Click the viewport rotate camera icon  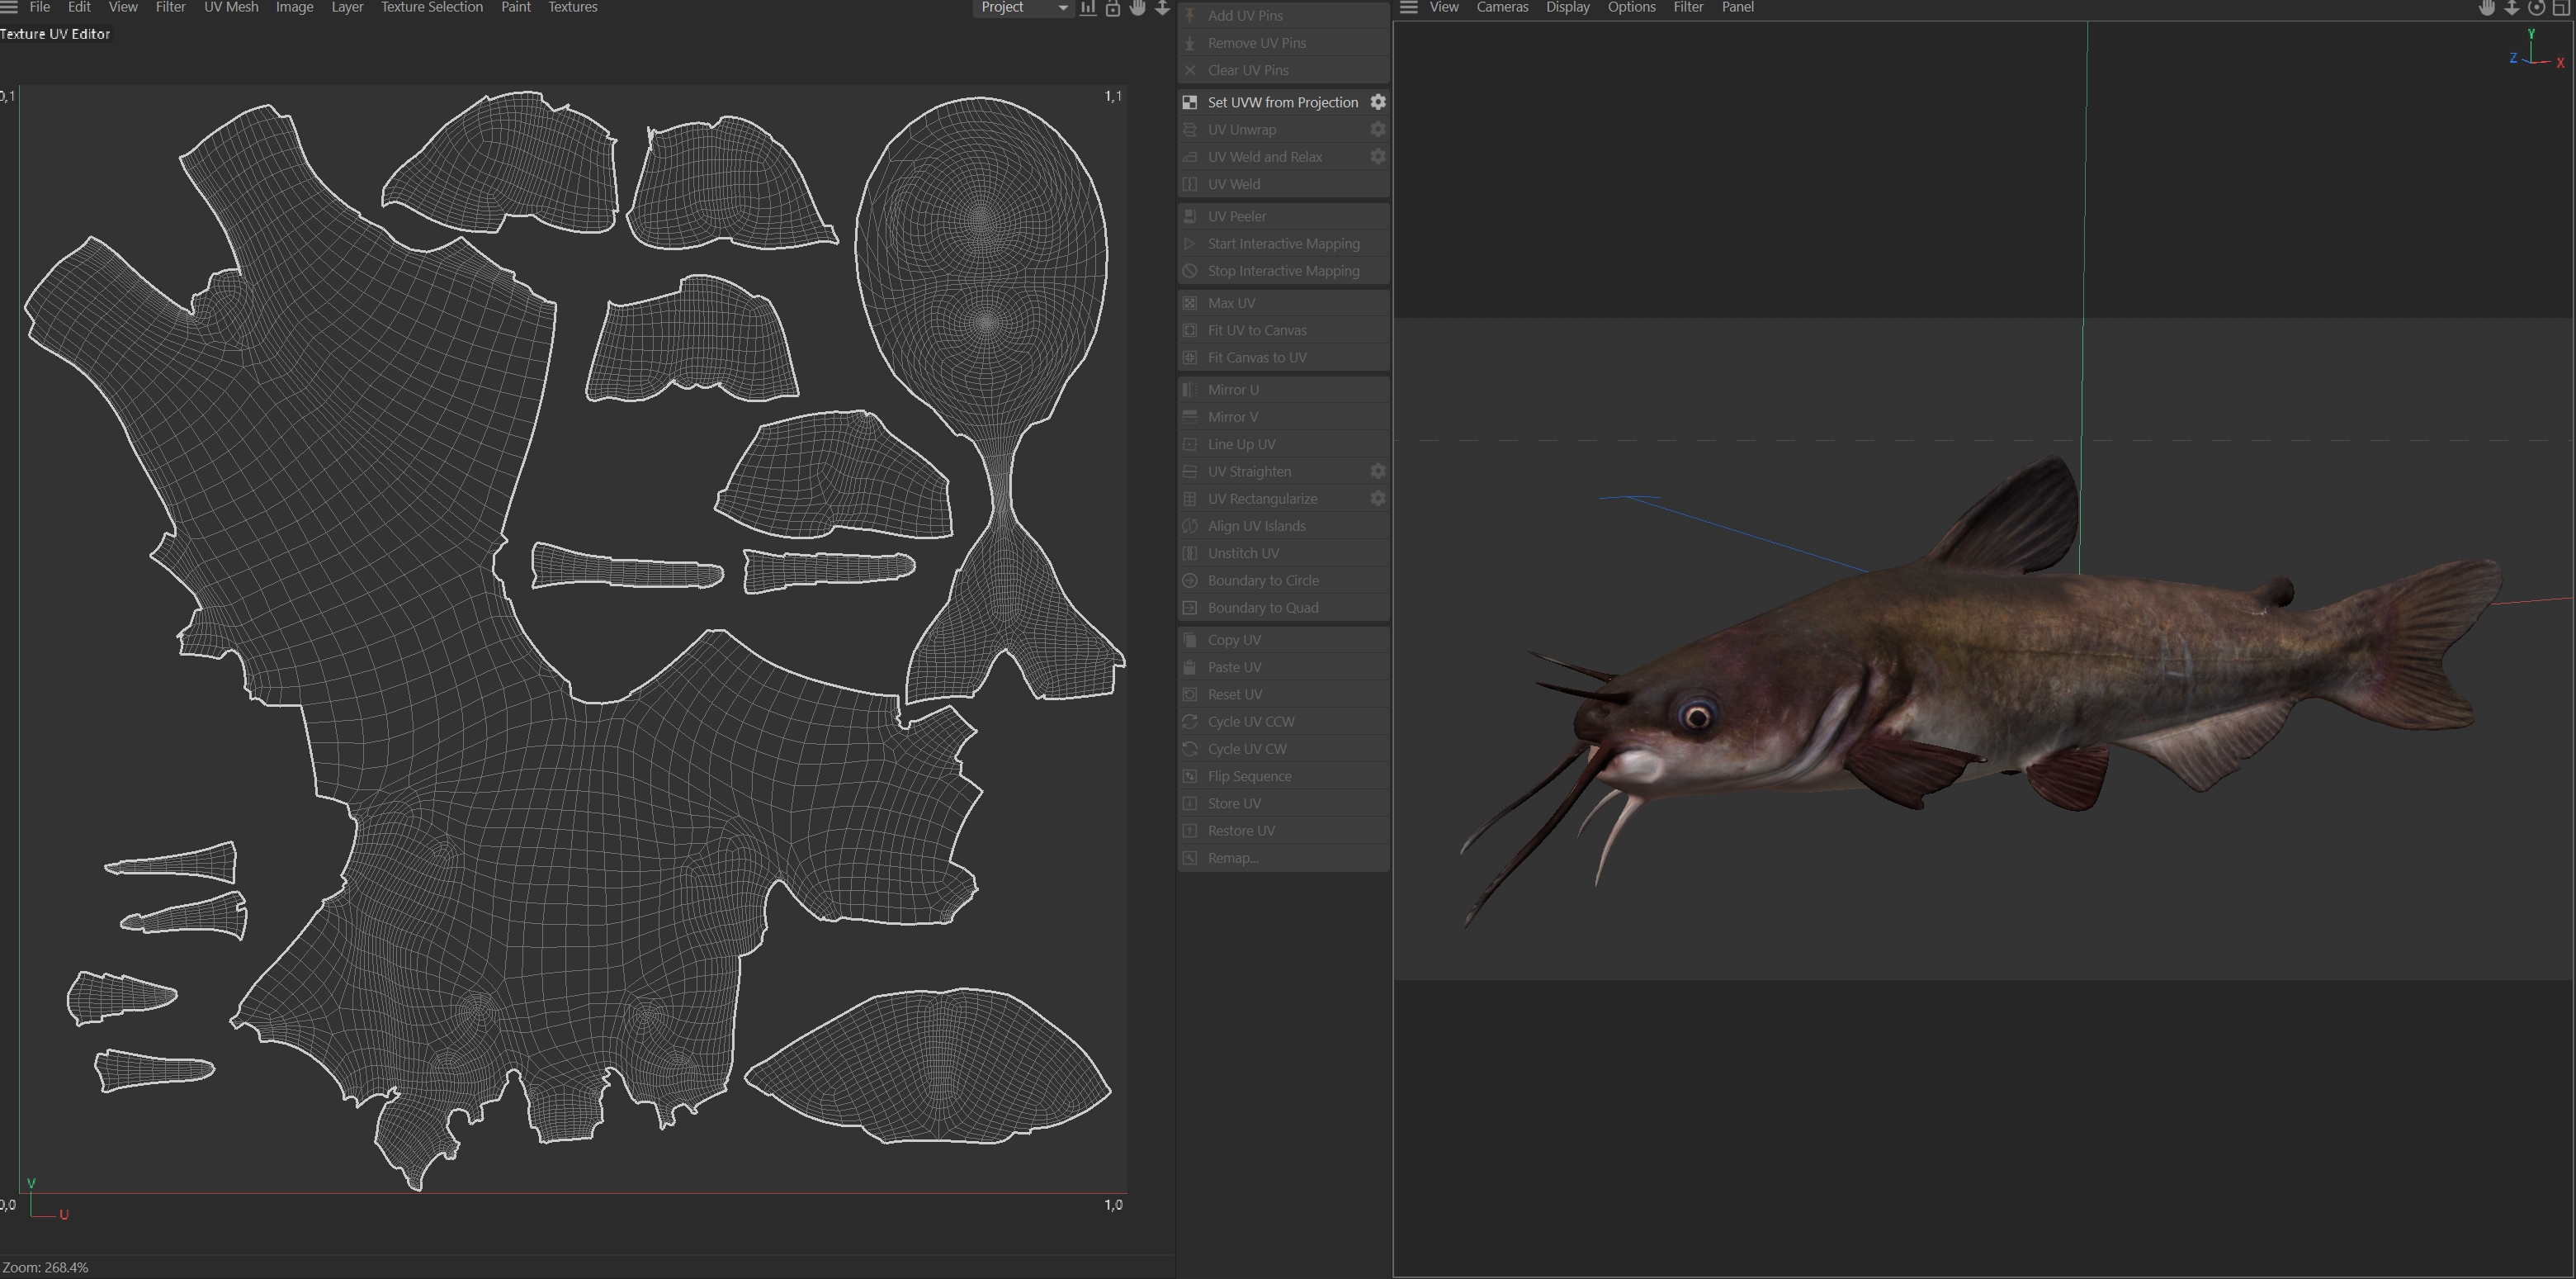click(2537, 8)
